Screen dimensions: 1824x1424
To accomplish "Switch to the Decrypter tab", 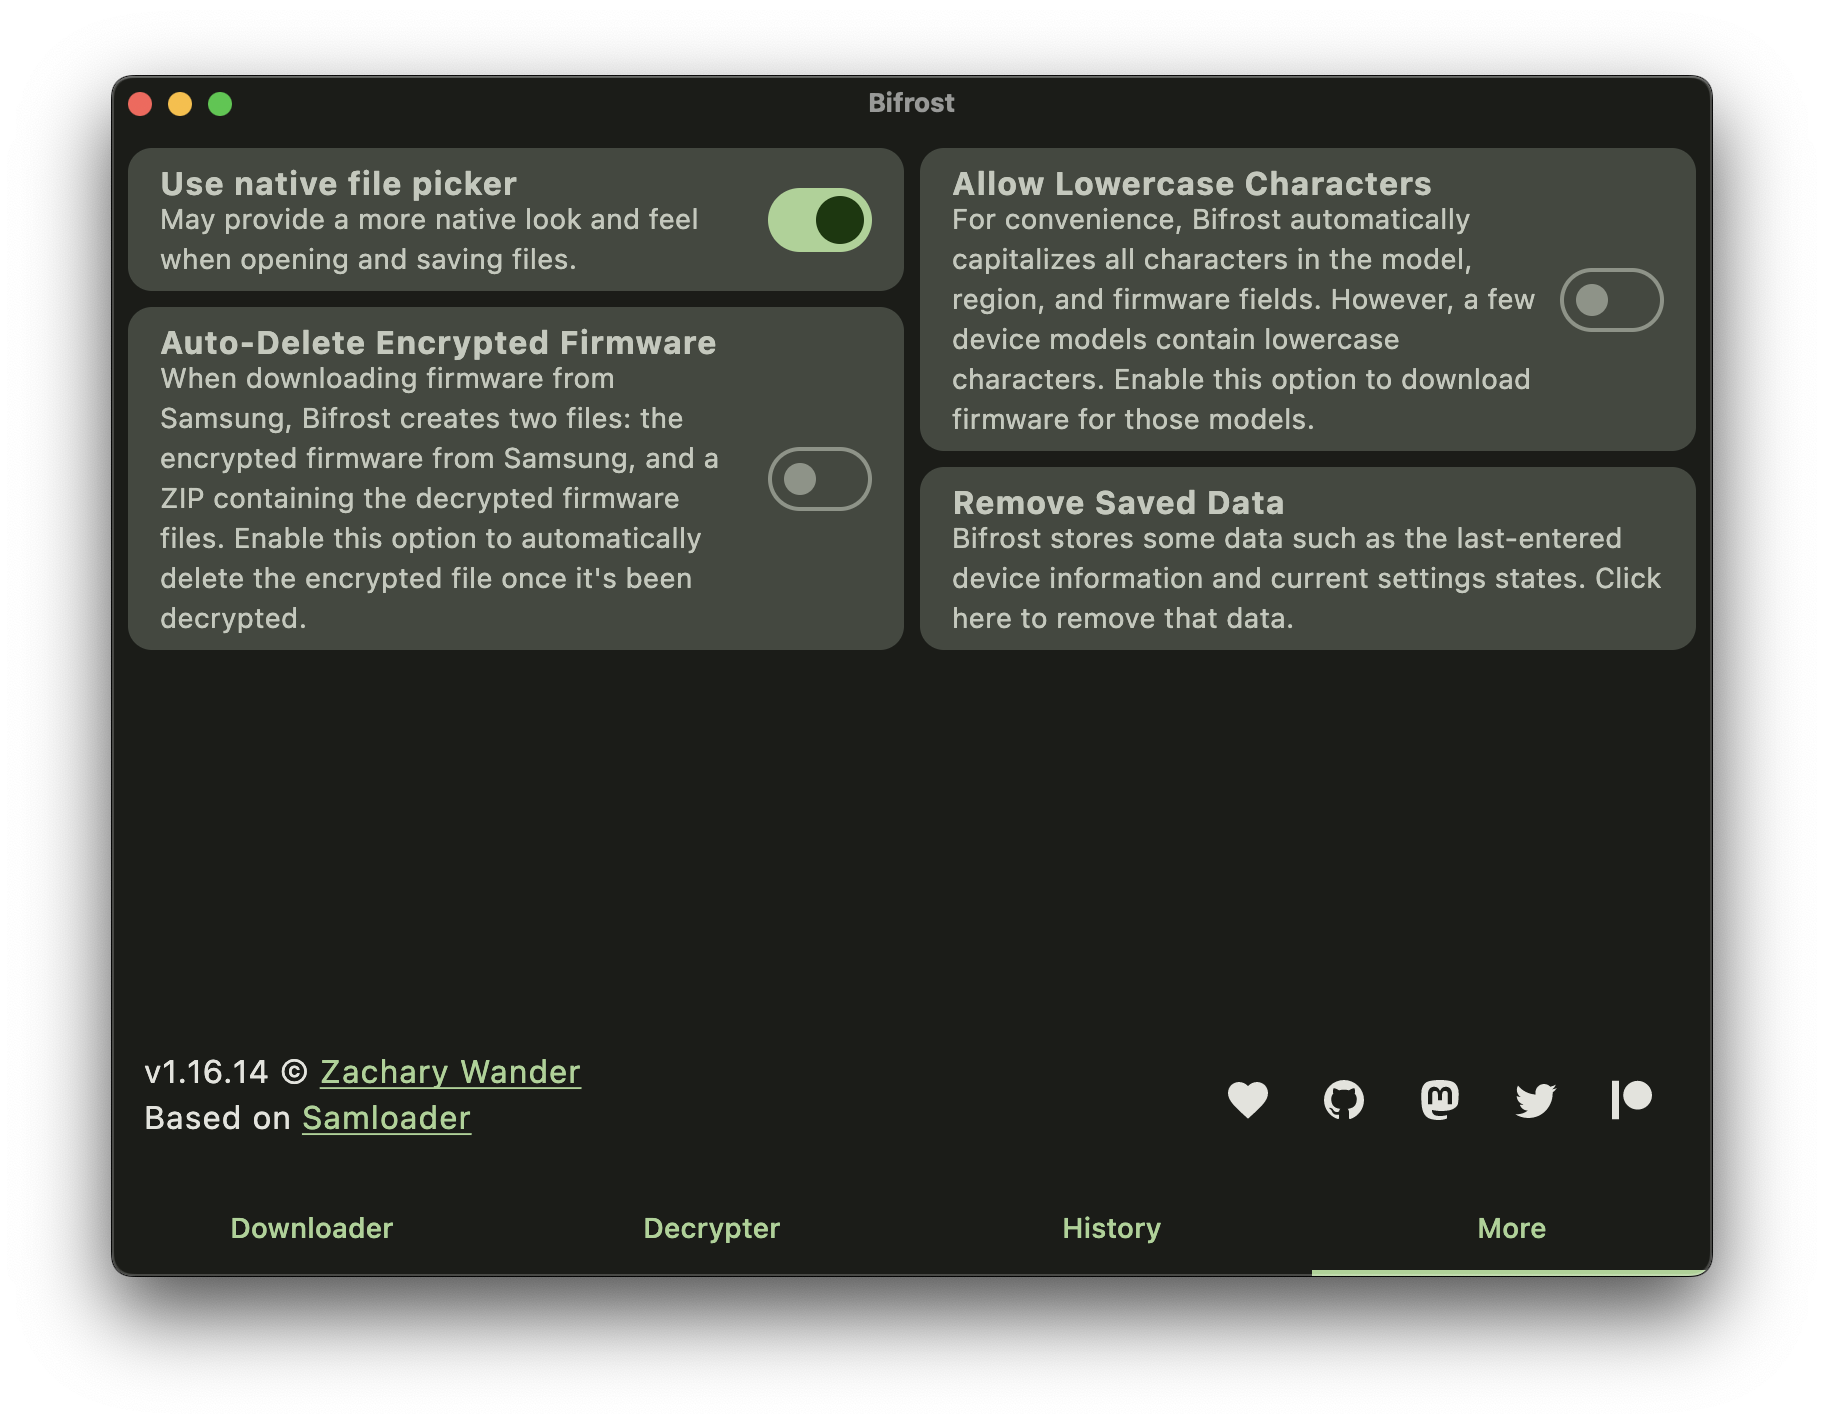I will (x=712, y=1228).
